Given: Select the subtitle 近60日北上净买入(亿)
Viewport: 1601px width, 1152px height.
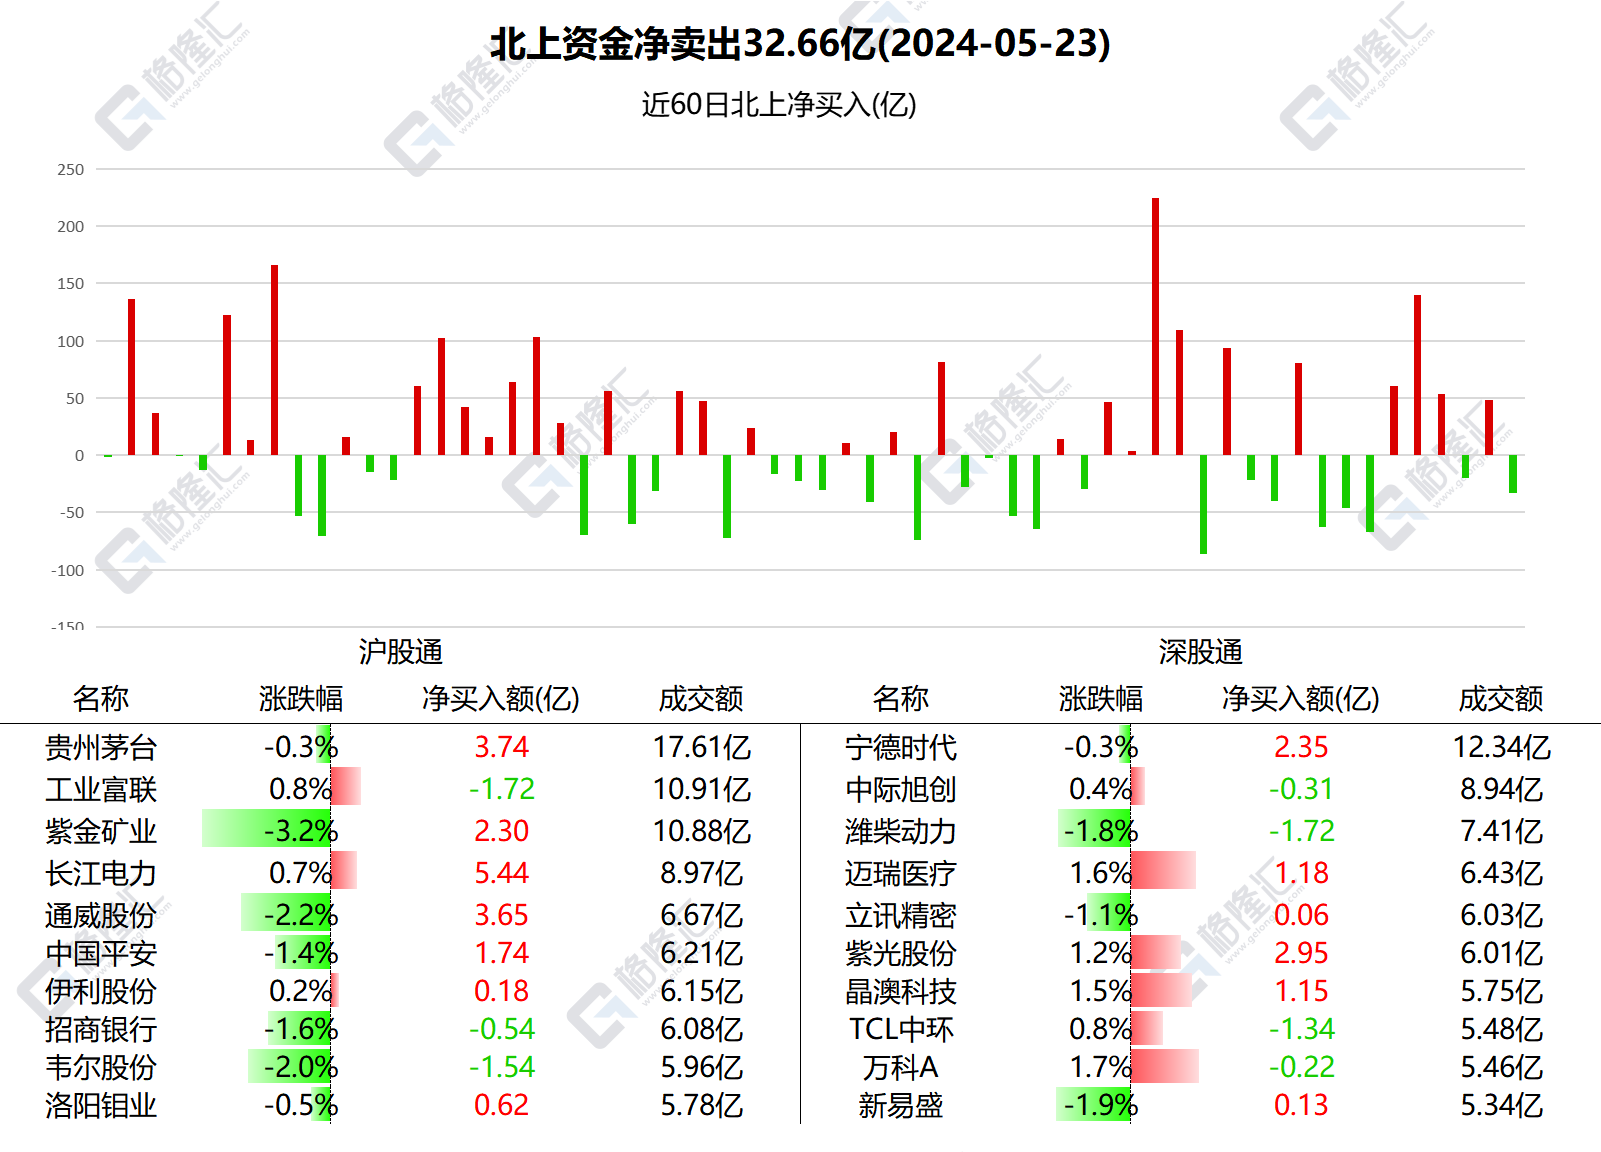Looking at the screenshot, I should pyautogui.click(x=779, y=105).
